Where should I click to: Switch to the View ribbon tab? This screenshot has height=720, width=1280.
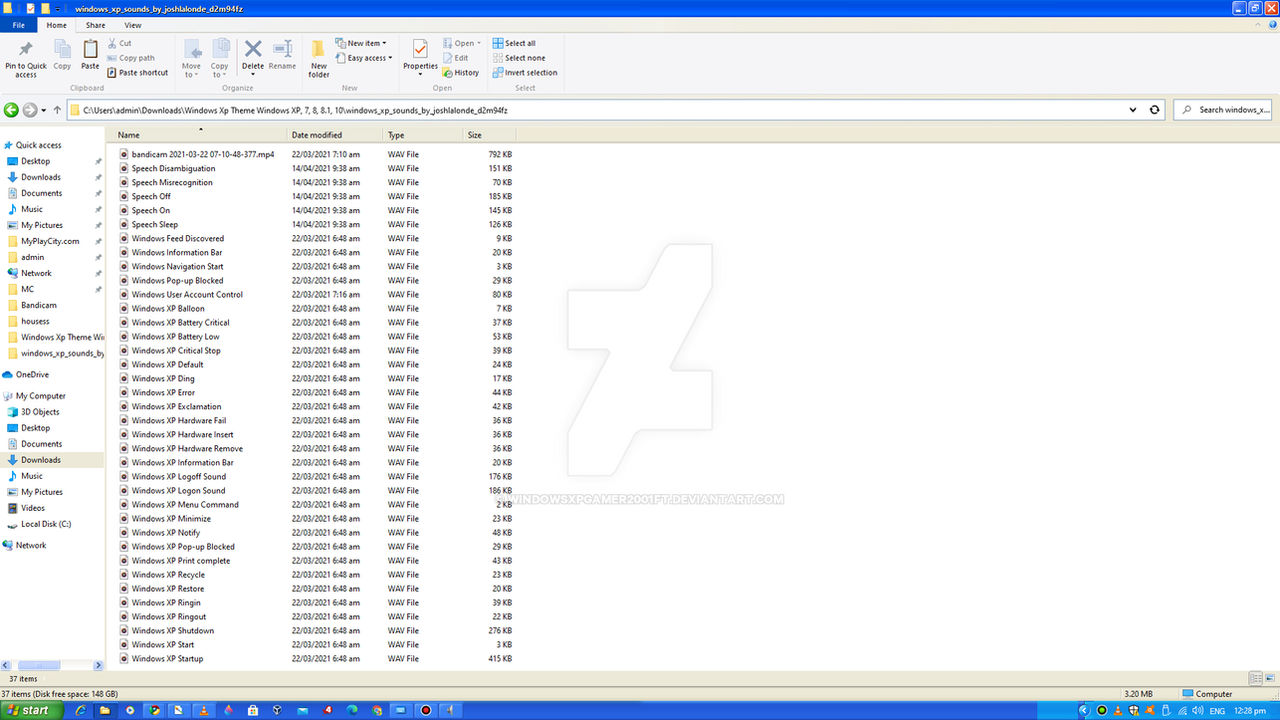pos(132,25)
